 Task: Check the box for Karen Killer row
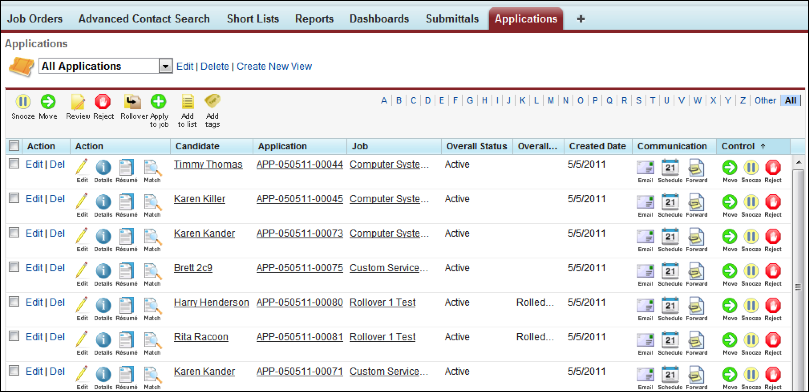click(14, 198)
